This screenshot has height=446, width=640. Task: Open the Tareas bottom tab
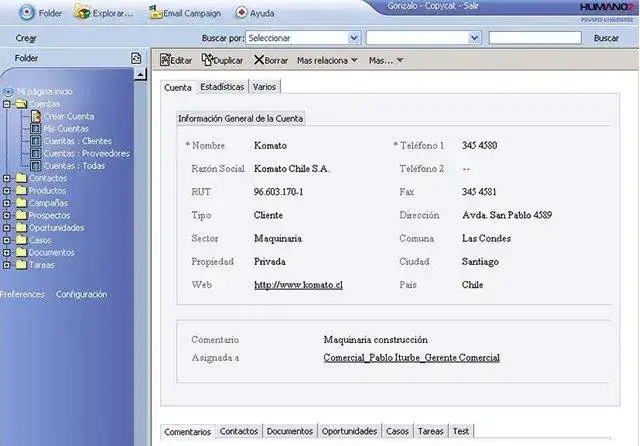[431, 431]
